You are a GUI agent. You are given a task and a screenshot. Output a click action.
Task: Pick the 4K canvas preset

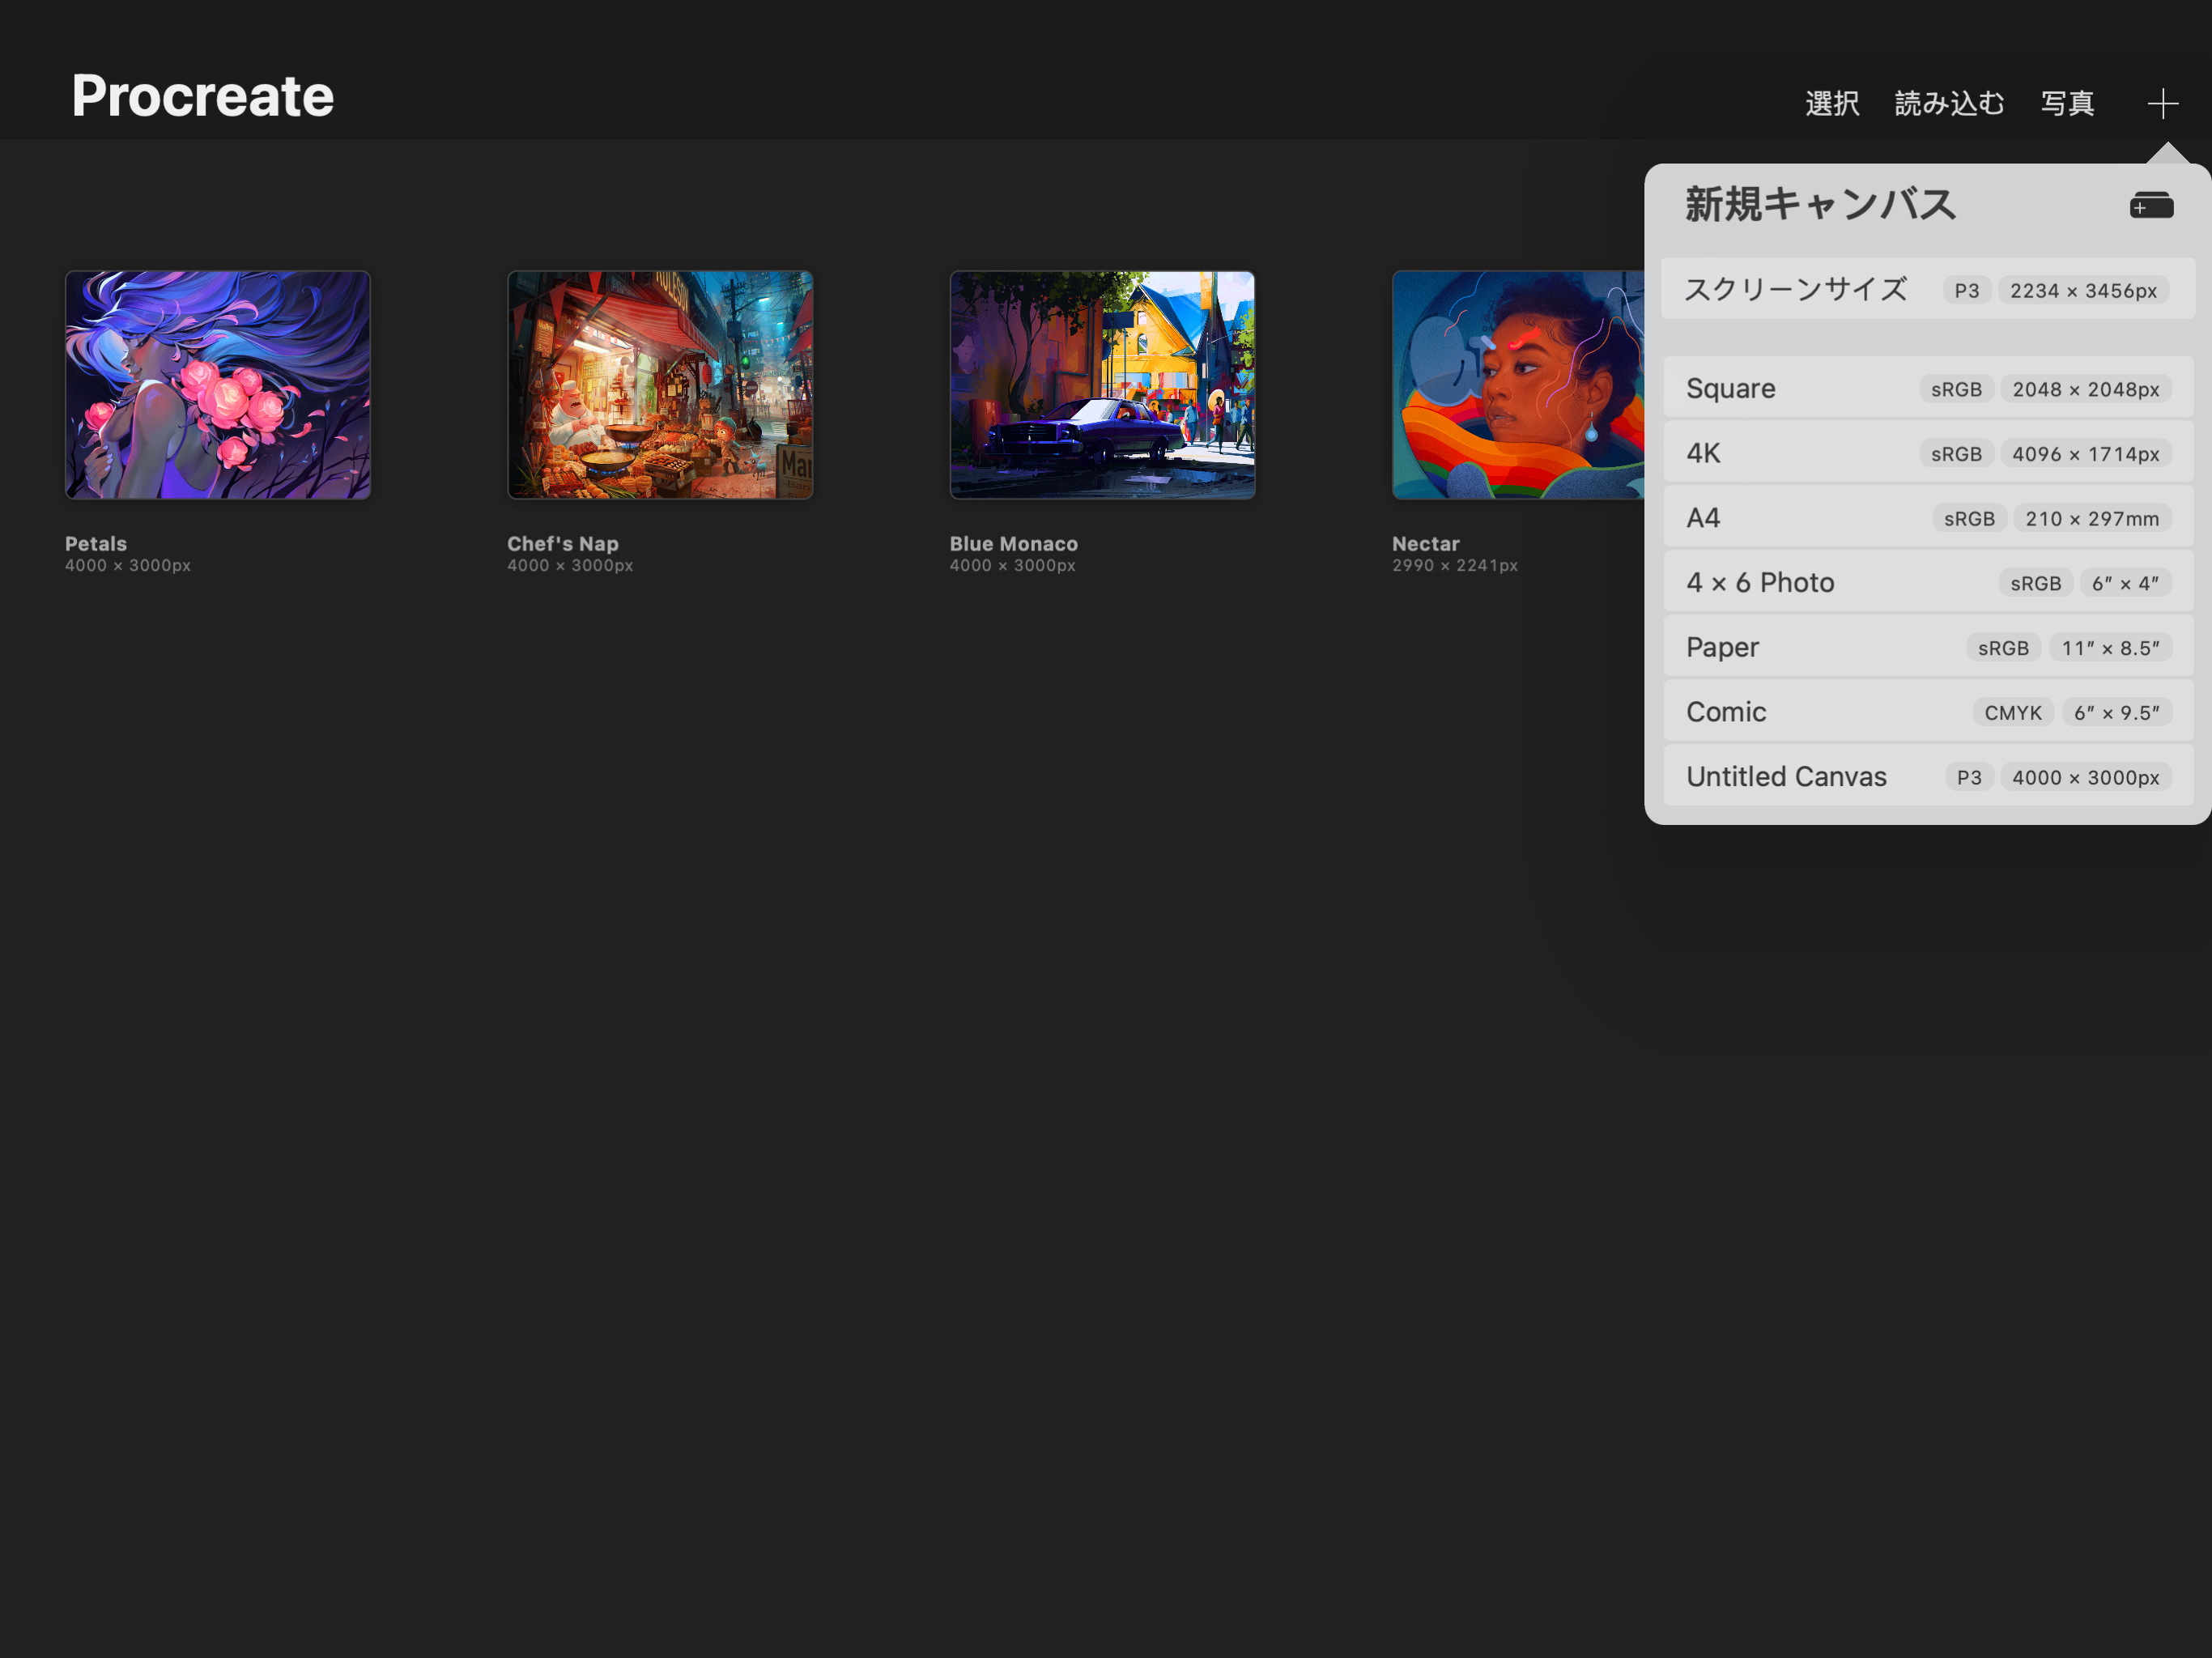(1926, 453)
